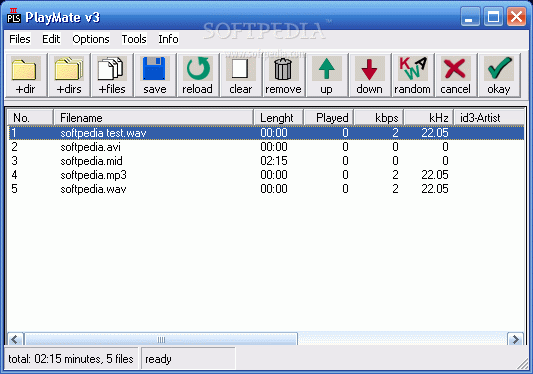Viewport: 533px width, 374px height.
Task: Sort by the kbps column header
Action: coord(379,118)
